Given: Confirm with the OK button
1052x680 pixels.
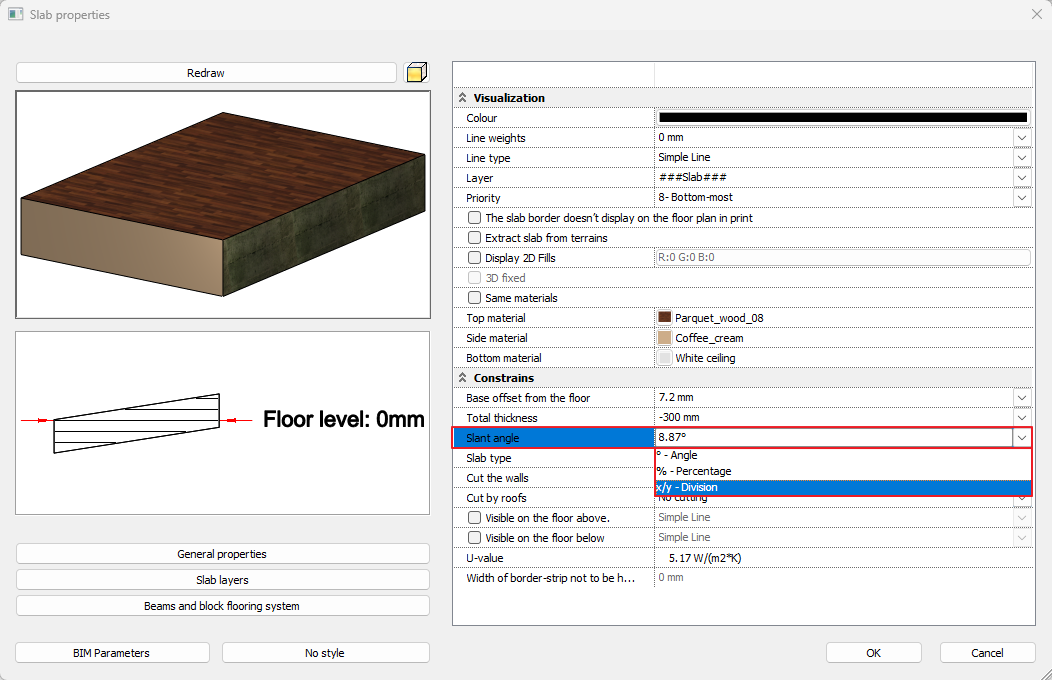Looking at the screenshot, I should click(874, 653).
